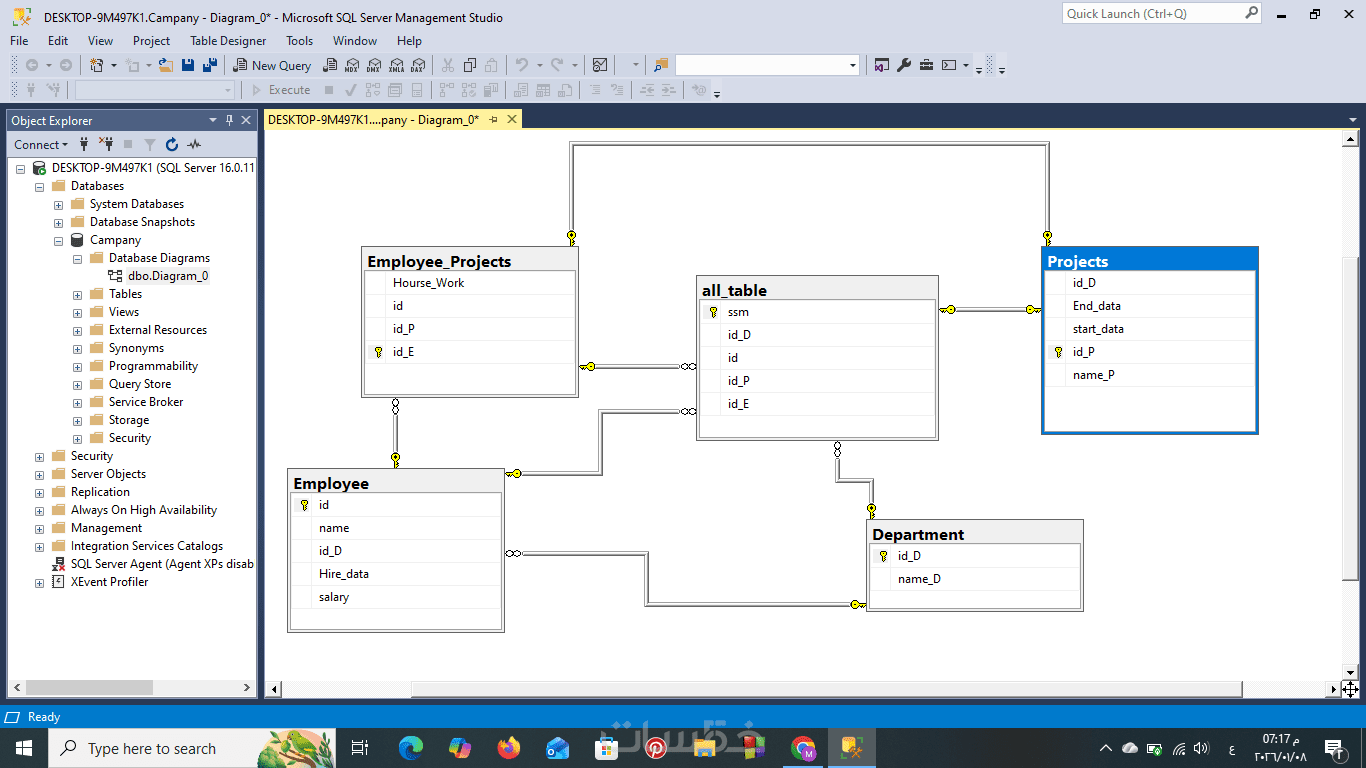The width and height of the screenshot is (1366, 768).
Task: Click the New Query button
Action: 272,65
